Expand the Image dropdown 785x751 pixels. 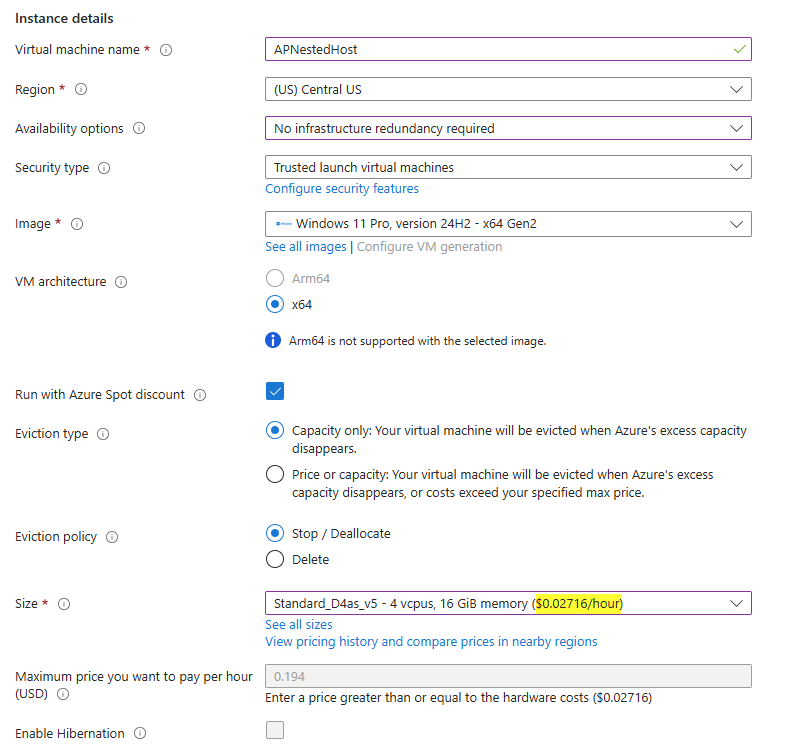pos(508,224)
